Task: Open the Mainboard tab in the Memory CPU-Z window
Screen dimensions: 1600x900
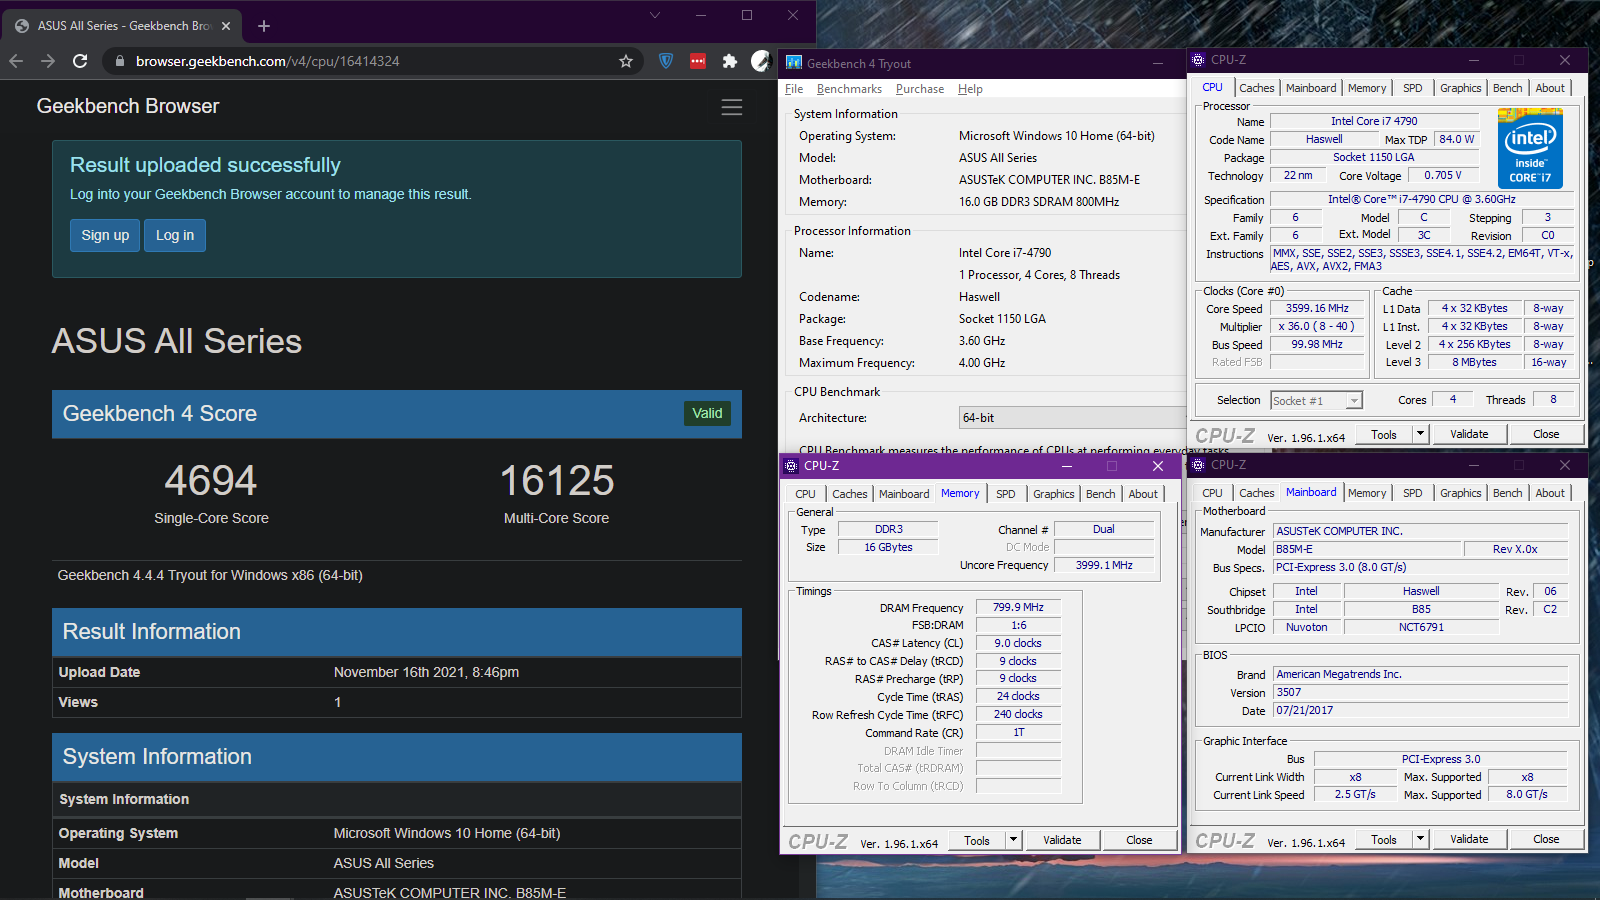Action: click(x=904, y=494)
